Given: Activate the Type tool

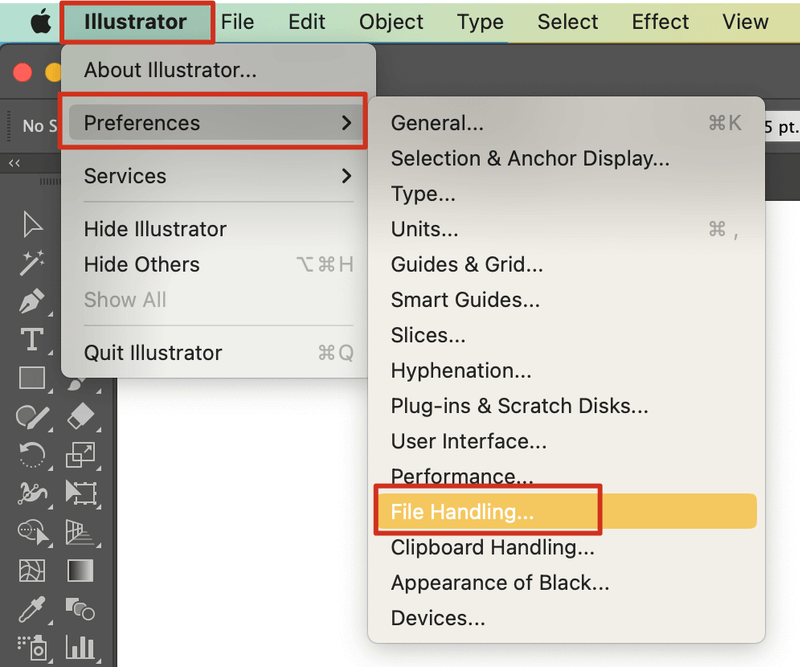Looking at the screenshot, I should coord(30,337).
